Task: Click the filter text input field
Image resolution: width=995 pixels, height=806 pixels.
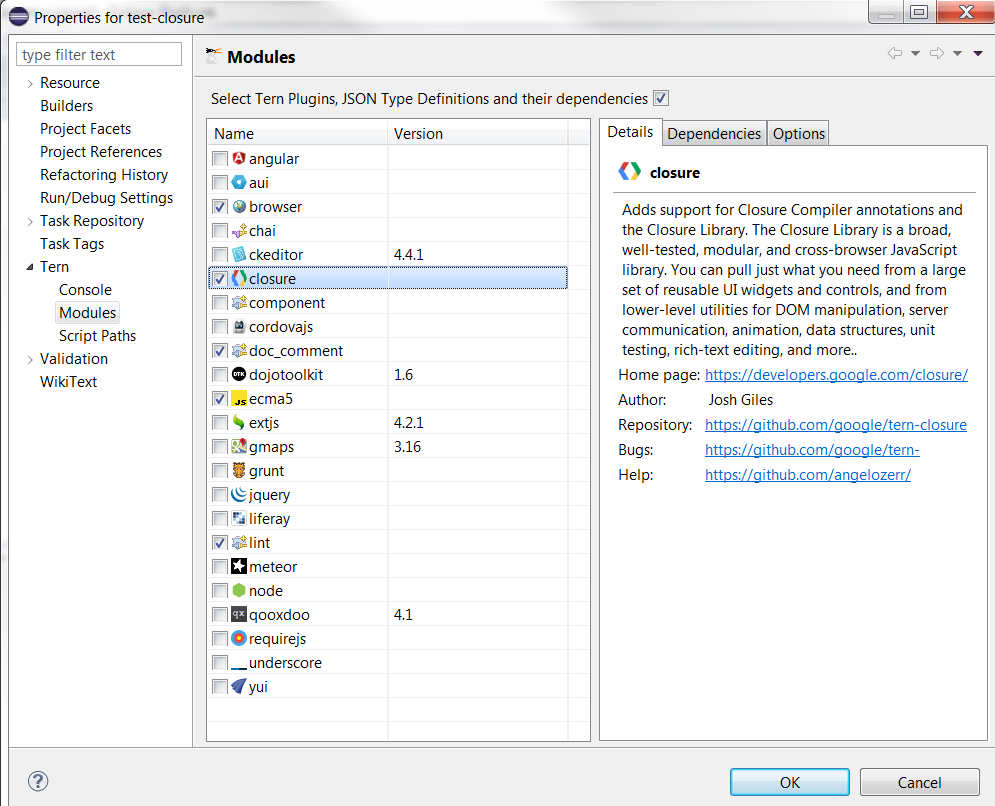Action: pos(98,53)
